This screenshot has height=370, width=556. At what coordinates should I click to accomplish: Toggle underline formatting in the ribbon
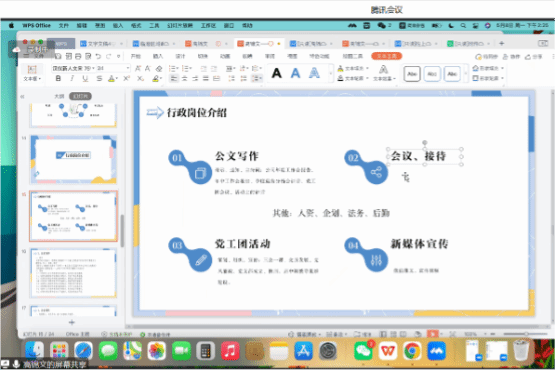click(85, 78)
